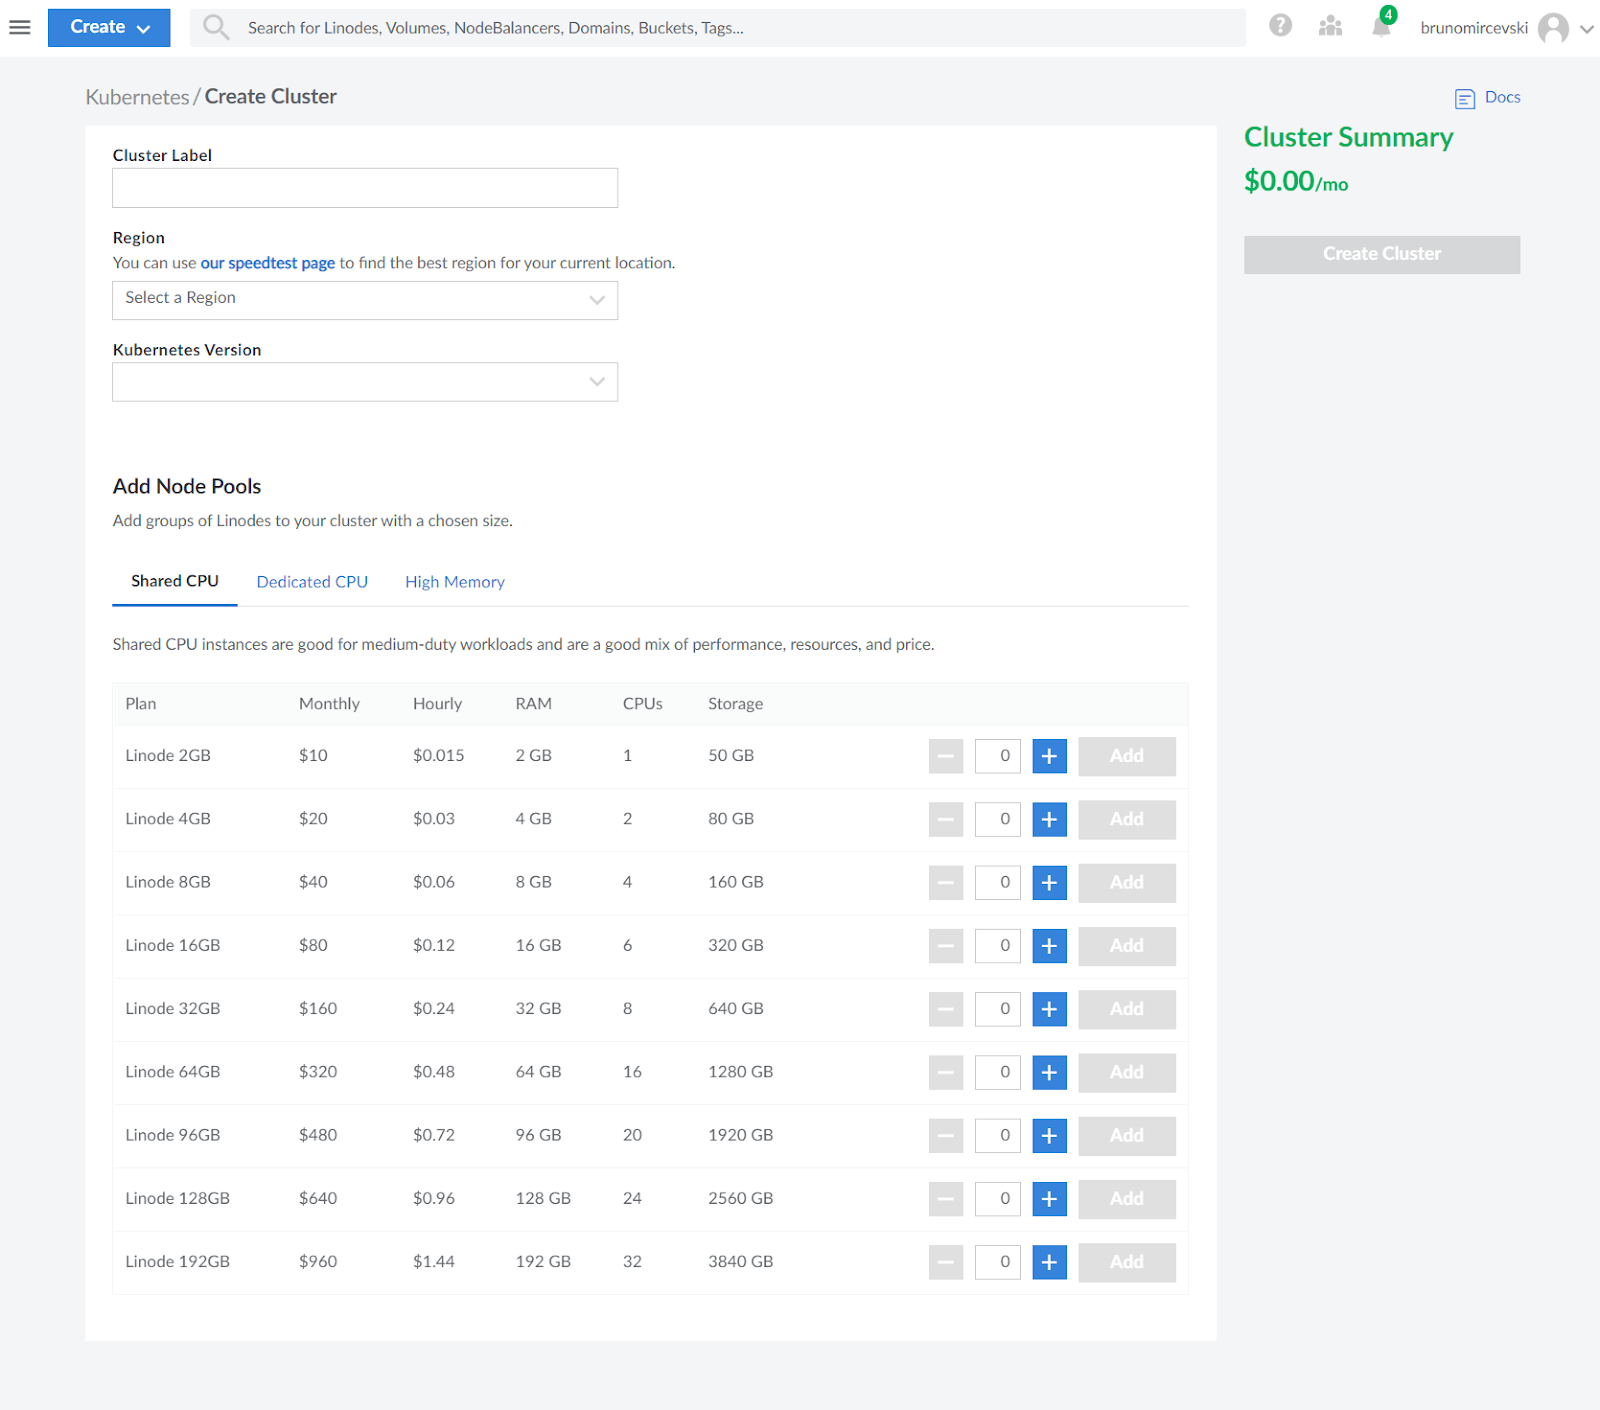The width and height of the screenshot is (1600, 1410).
Task: Click the Linode 16GB quantity field
Action: point(998,946)
